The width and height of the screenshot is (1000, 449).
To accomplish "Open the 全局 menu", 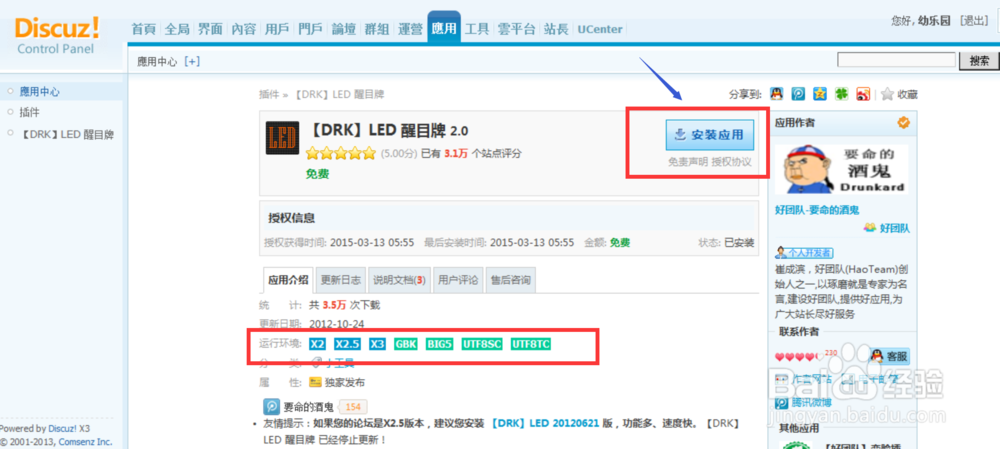I will click(x=177, y=29).
